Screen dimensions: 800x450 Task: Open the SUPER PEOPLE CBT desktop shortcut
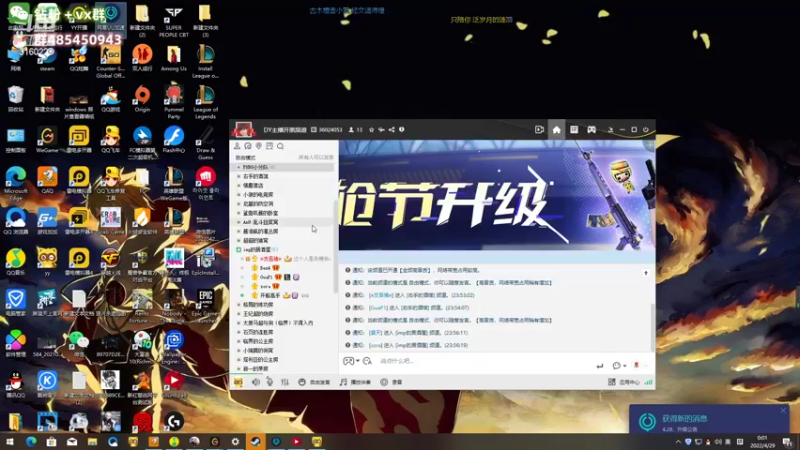coord(173,21)
